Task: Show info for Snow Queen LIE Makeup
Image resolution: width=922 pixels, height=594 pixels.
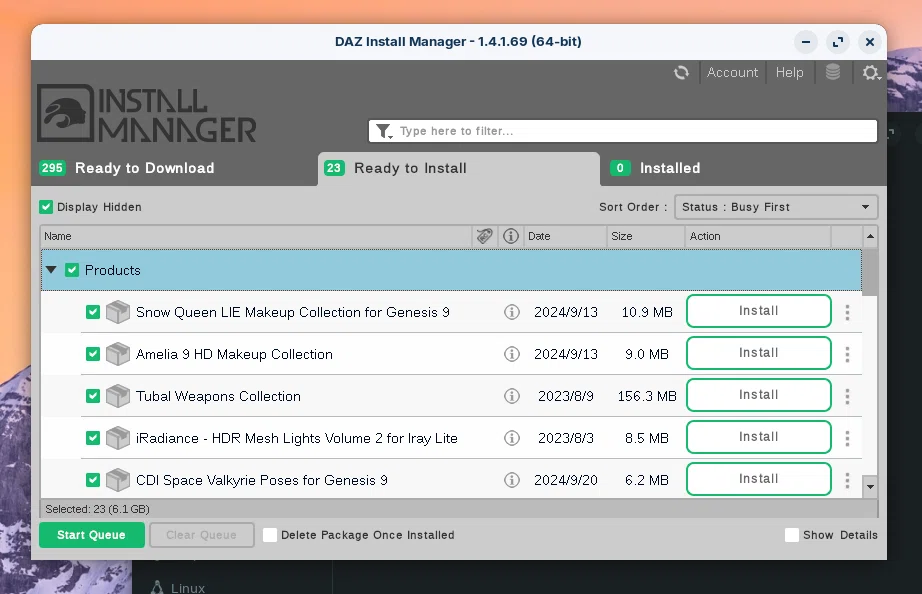Action: [512, 312]
